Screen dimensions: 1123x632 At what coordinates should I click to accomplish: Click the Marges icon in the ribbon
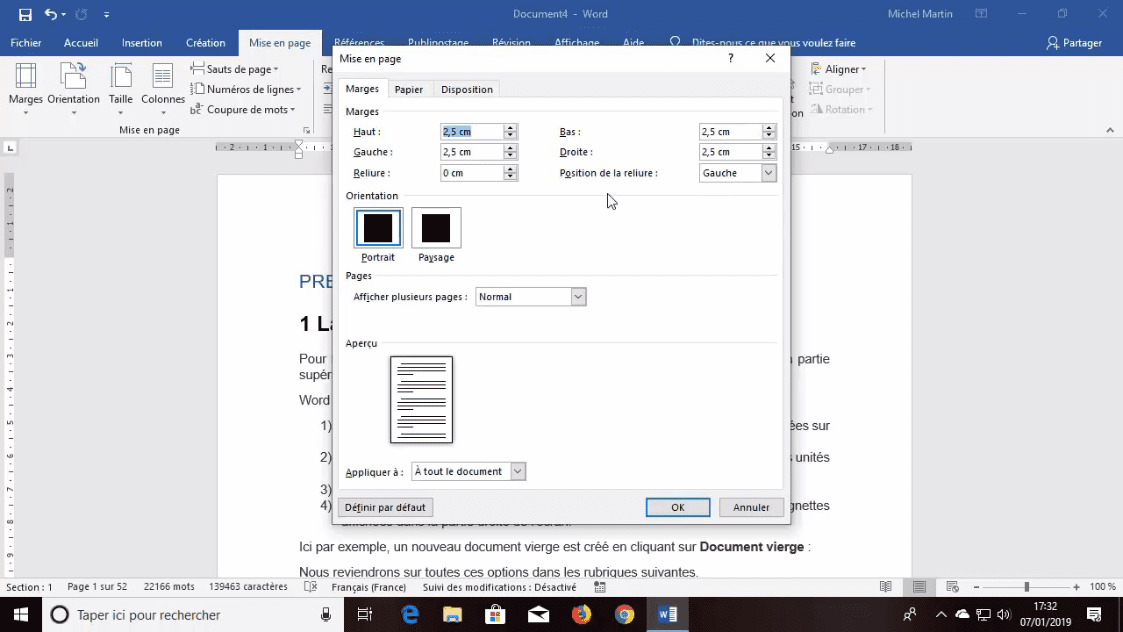pyautogui.click(x=25, y=84)
